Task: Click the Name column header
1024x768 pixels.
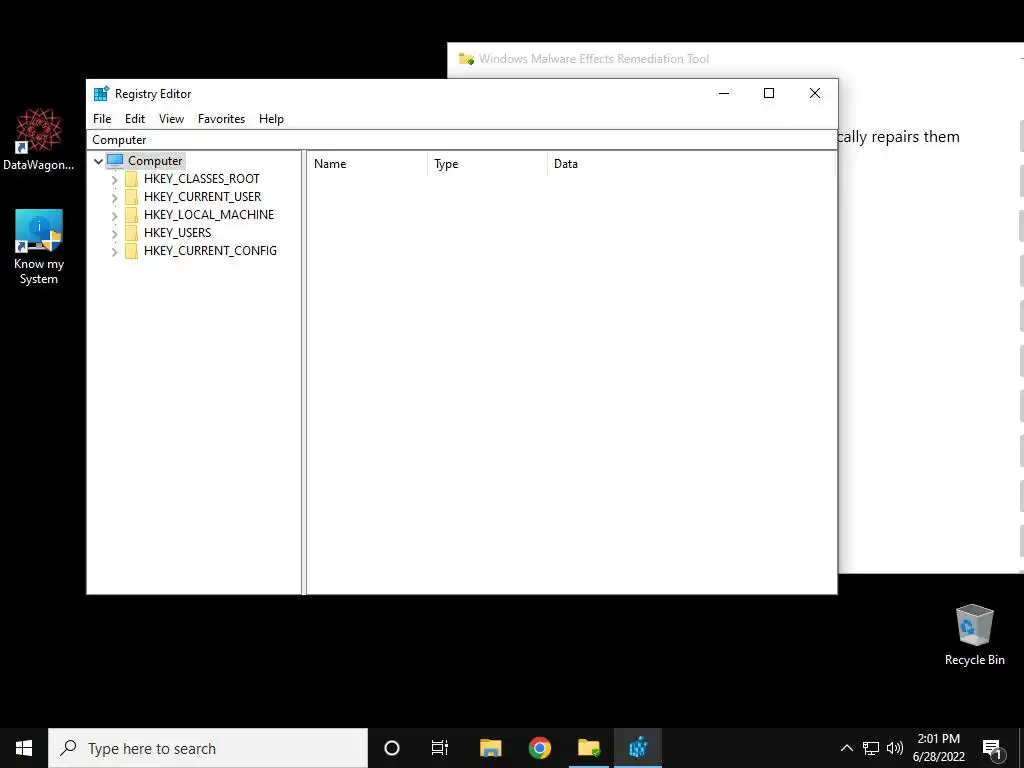Action: [367, 164]
